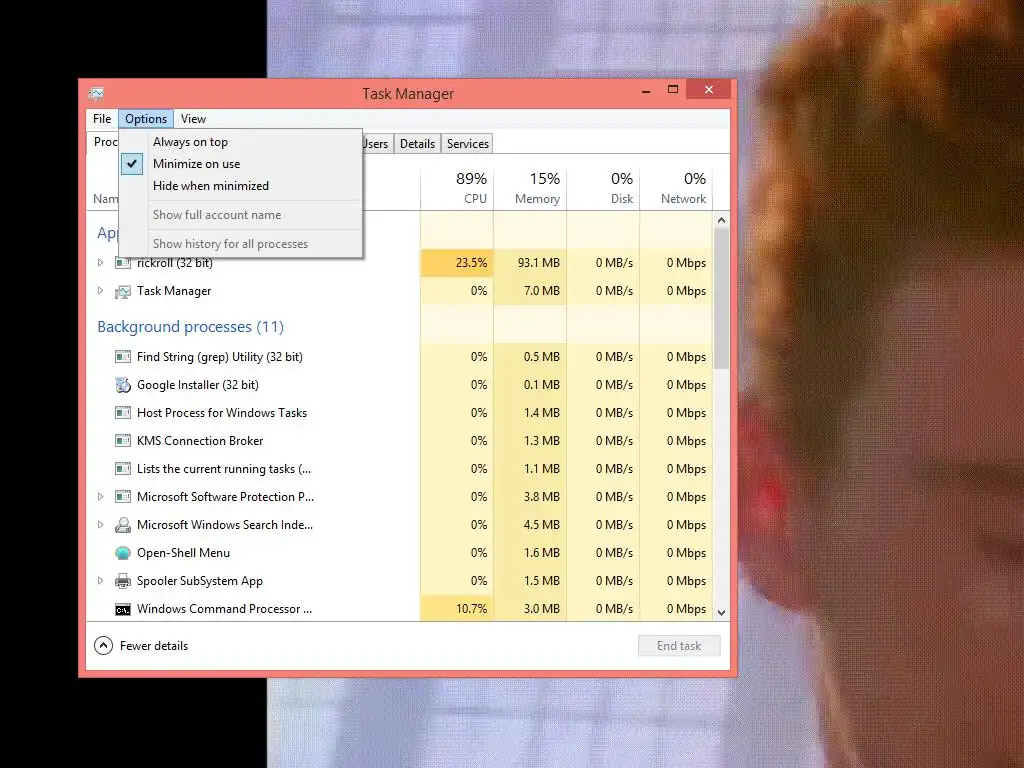Click the End task button
This screenshot has height=768, width=1024.
point(679,646)
